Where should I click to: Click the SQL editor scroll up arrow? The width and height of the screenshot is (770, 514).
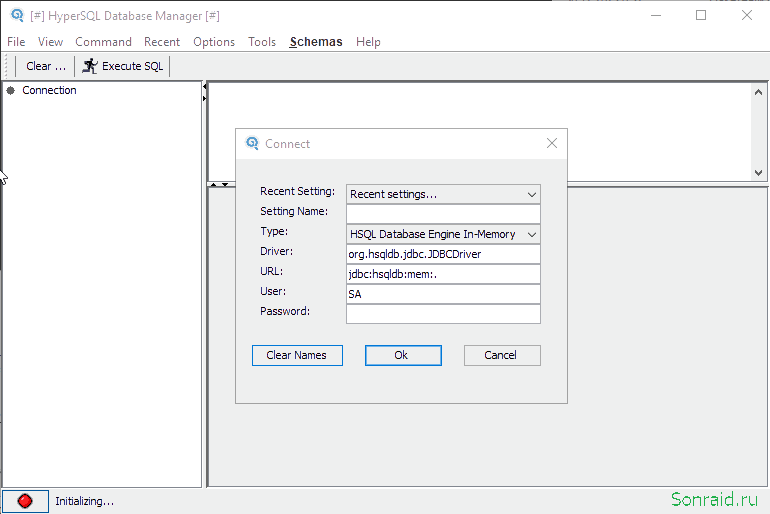tap(758, 92)
